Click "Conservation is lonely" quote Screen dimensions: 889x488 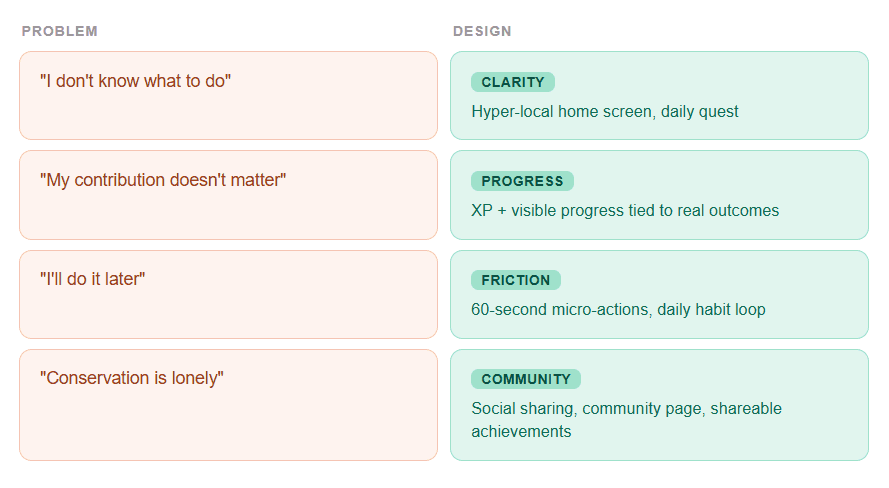(x=132, y=378)
